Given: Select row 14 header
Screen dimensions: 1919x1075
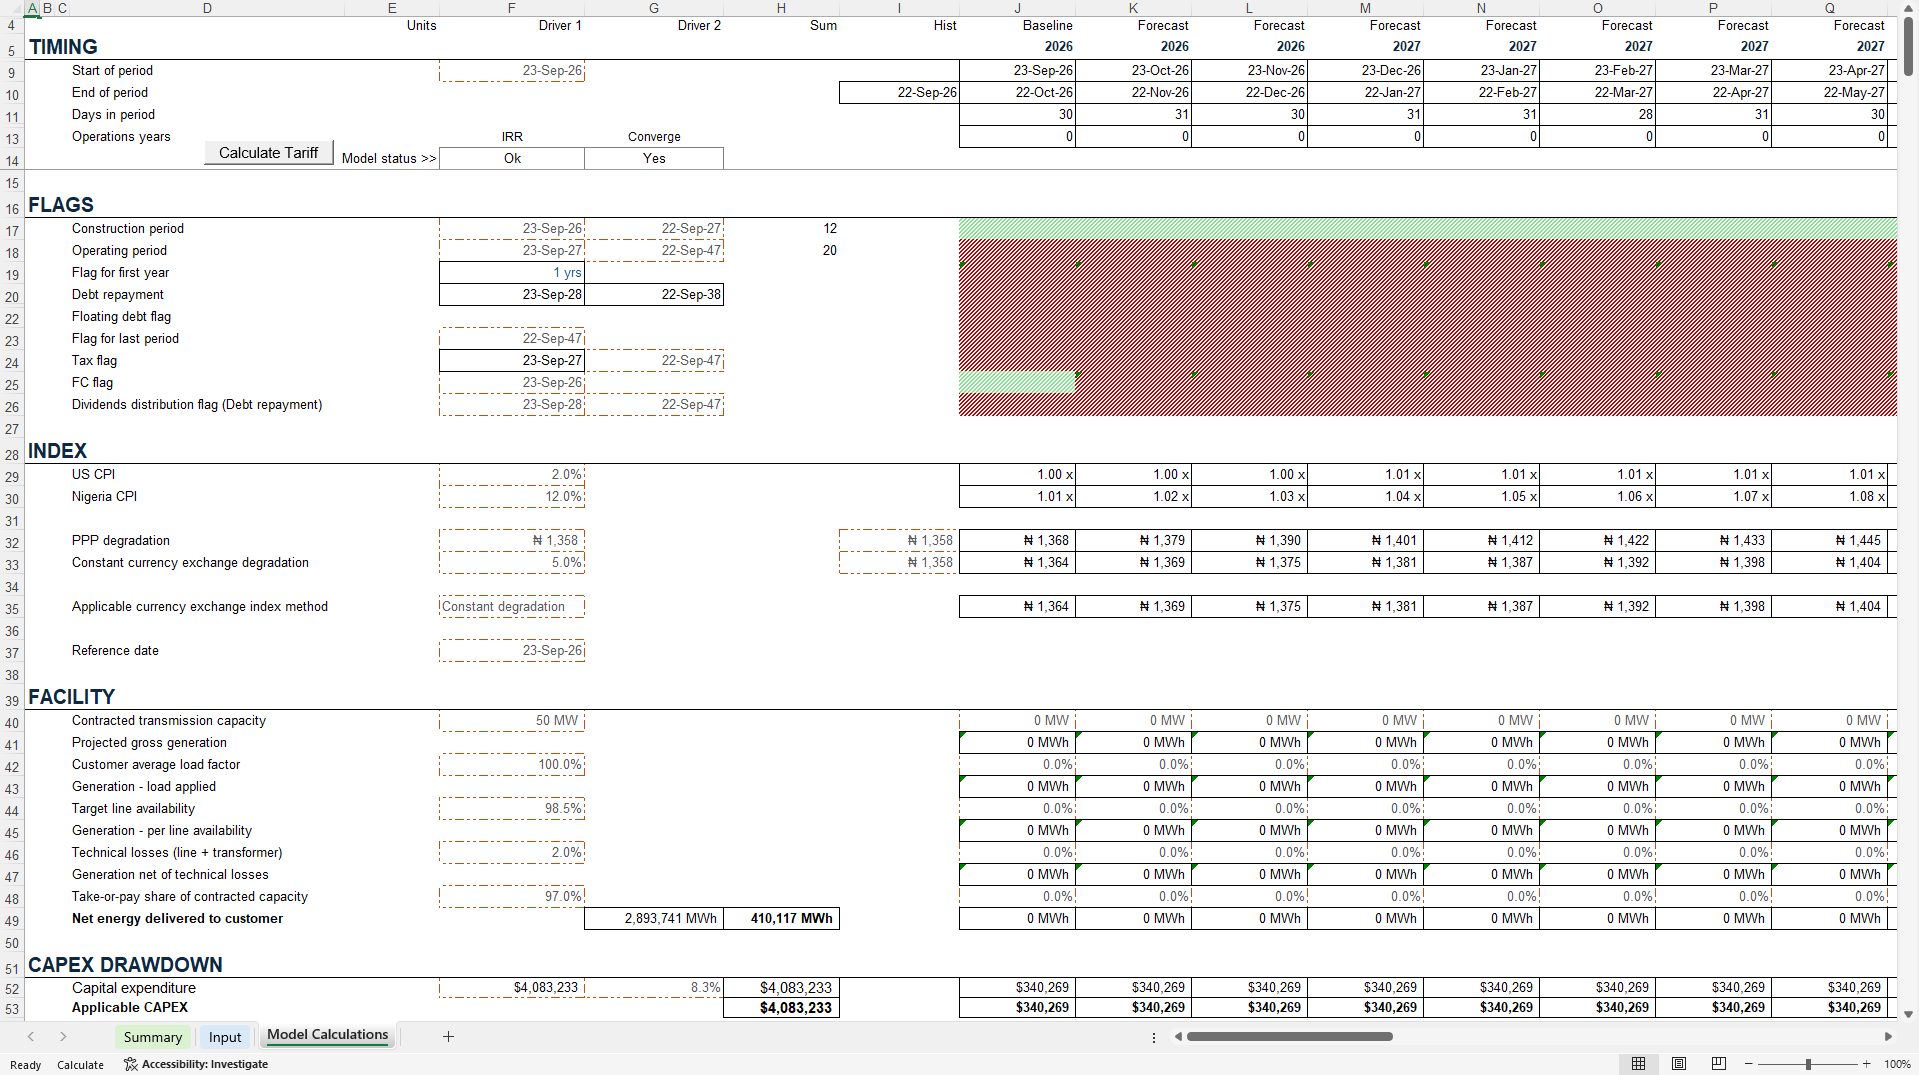Looking at the screenshot, I should [x=12, y=160].
